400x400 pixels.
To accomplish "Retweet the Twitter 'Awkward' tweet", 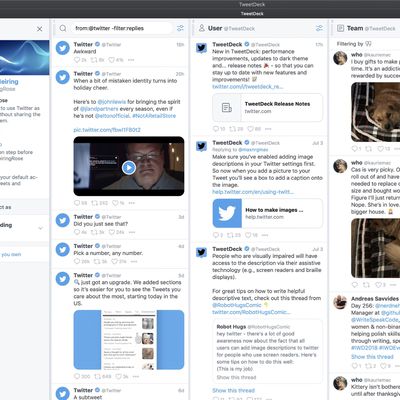I will tap(94, 60).
